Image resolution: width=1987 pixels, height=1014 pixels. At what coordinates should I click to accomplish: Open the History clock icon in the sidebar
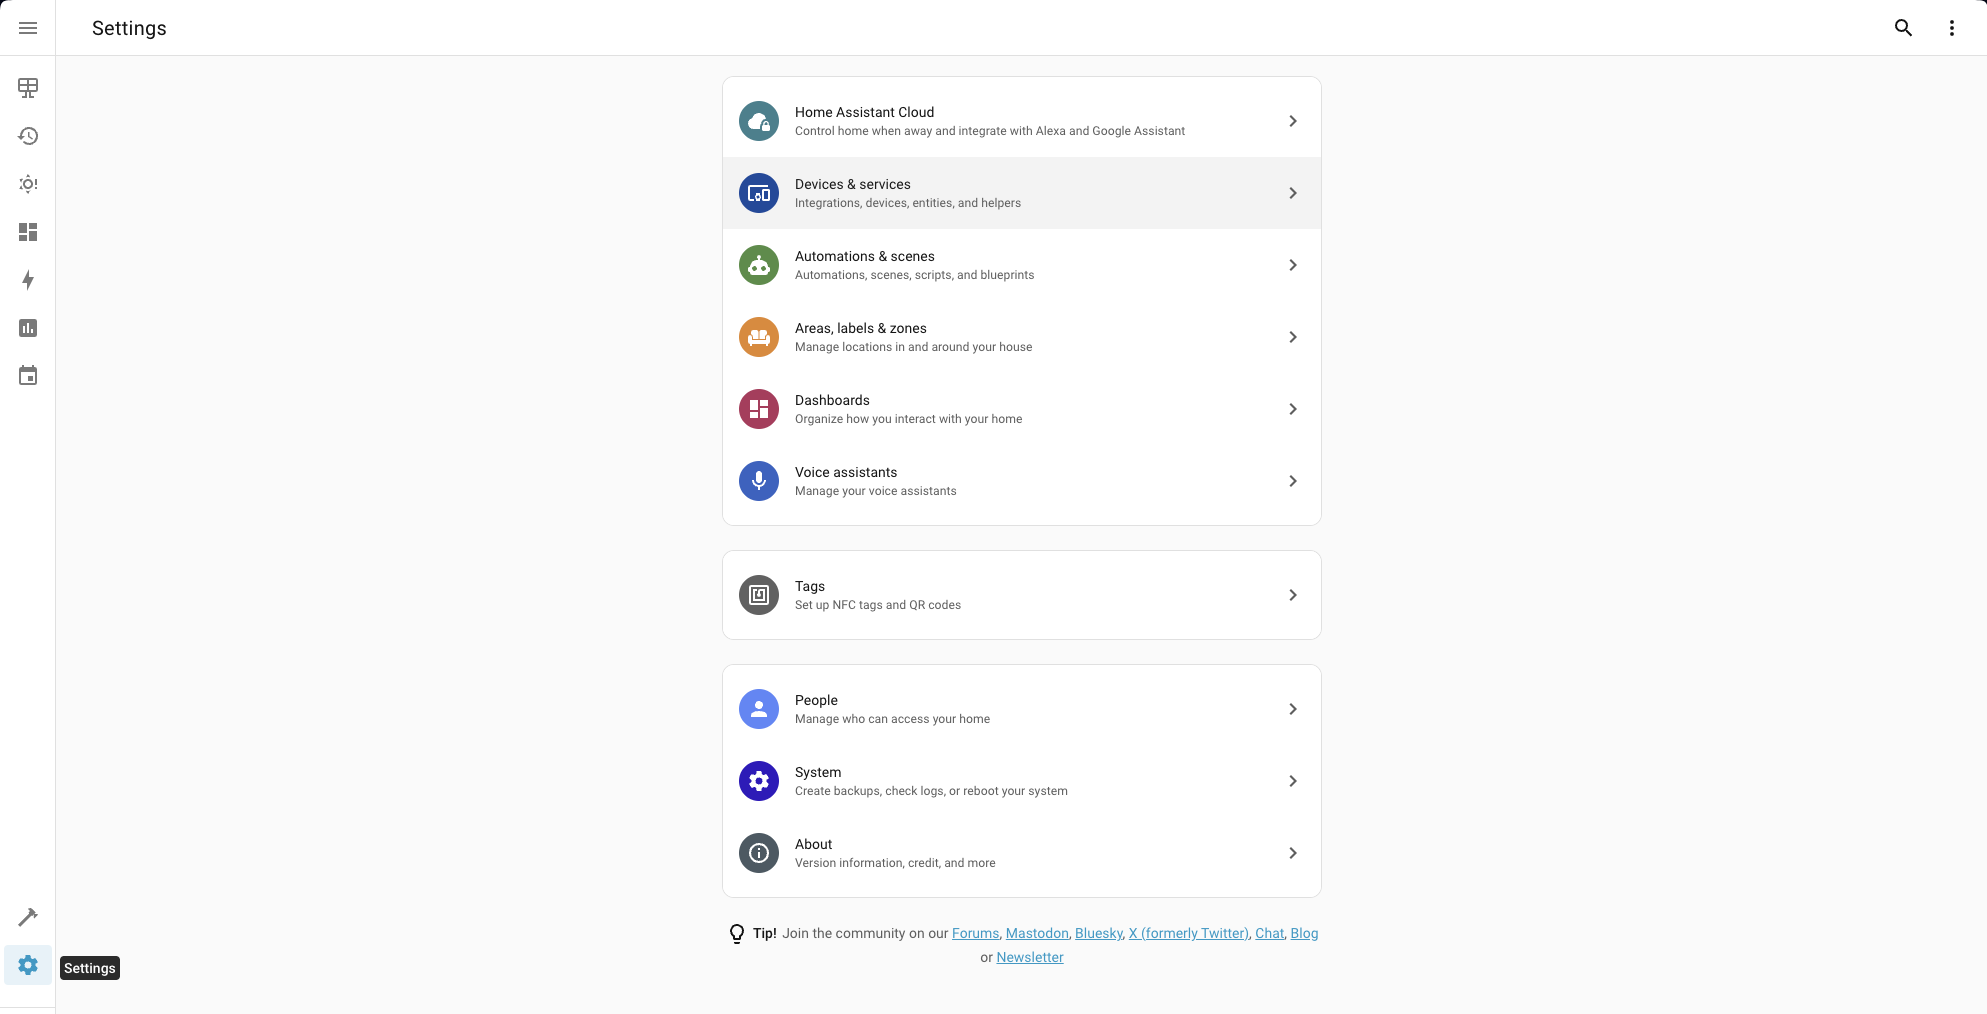click(28, 136)
